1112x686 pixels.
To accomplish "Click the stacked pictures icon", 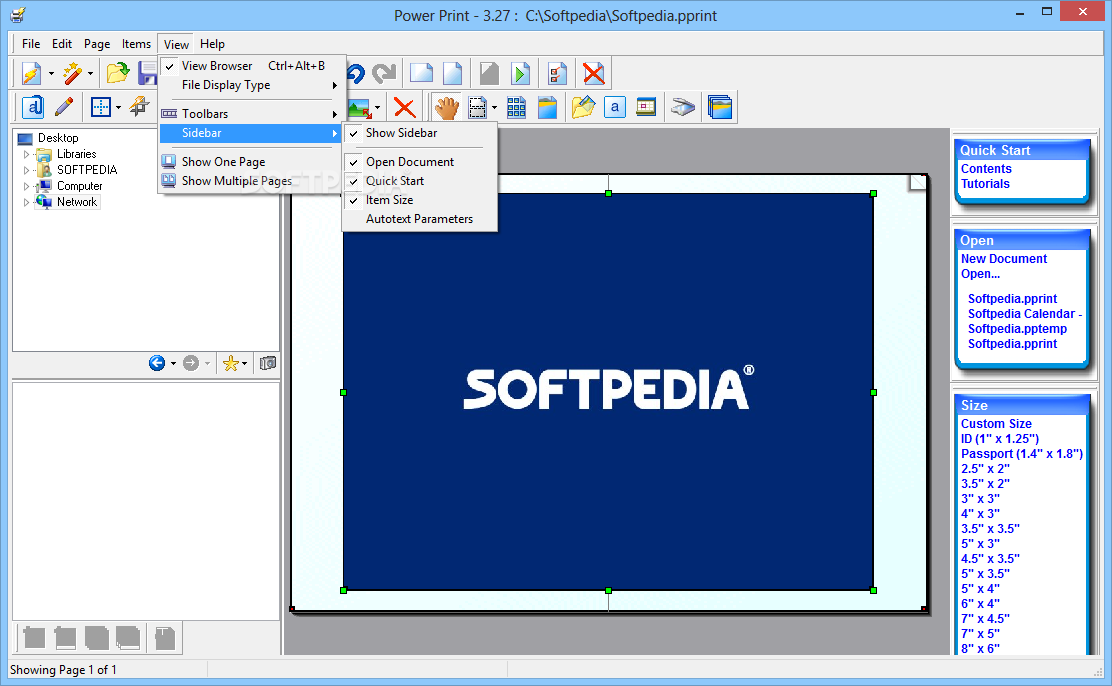I will pos(720,108).
